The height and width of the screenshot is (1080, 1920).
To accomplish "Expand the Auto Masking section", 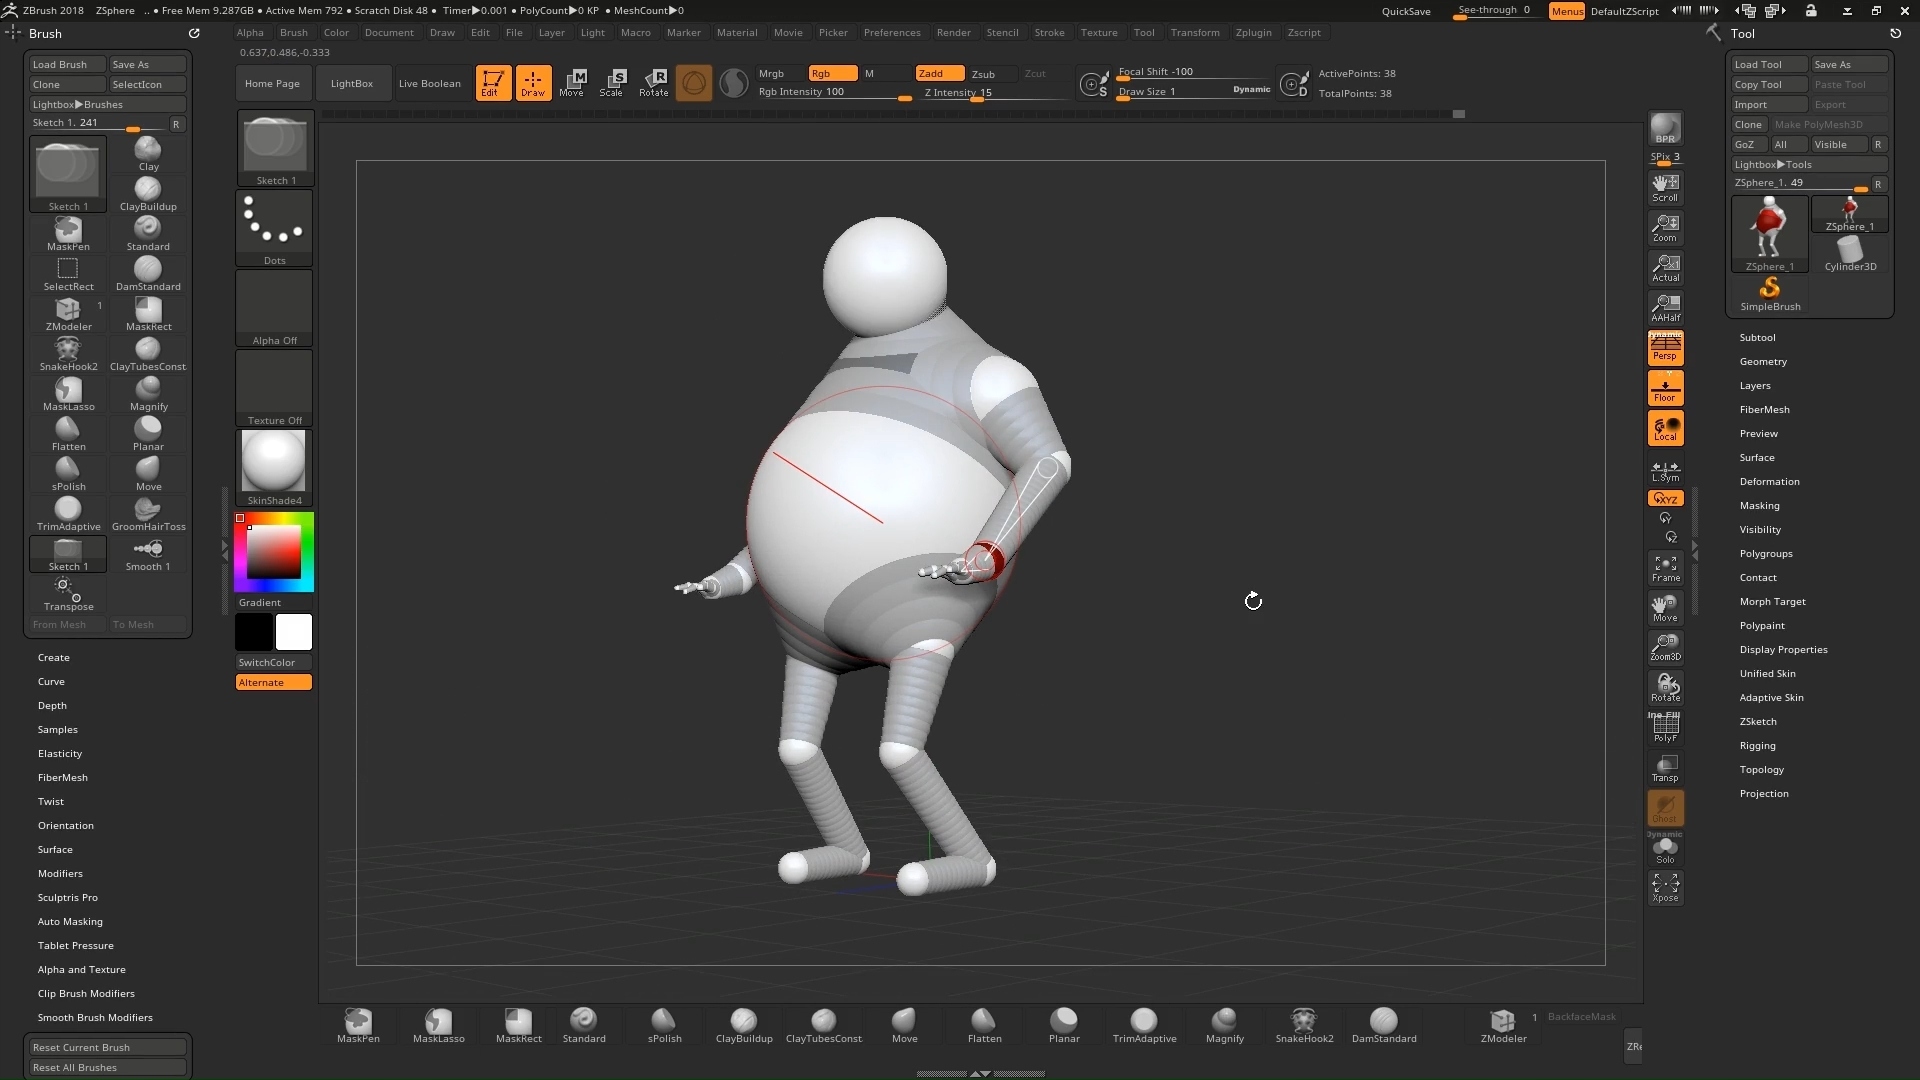I will pos(70,922).
